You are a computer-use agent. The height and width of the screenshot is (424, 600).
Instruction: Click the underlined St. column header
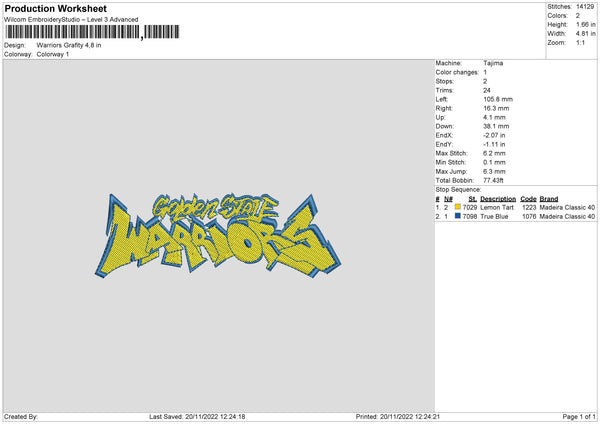(472, 198)
